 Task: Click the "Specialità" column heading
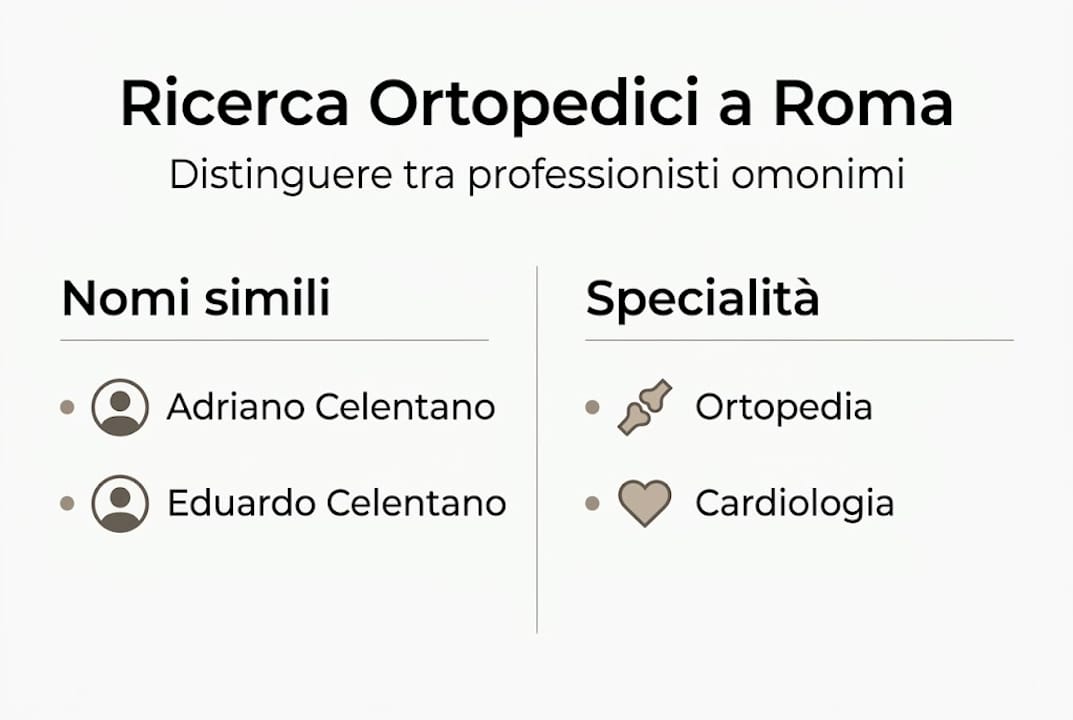[702, 298]
